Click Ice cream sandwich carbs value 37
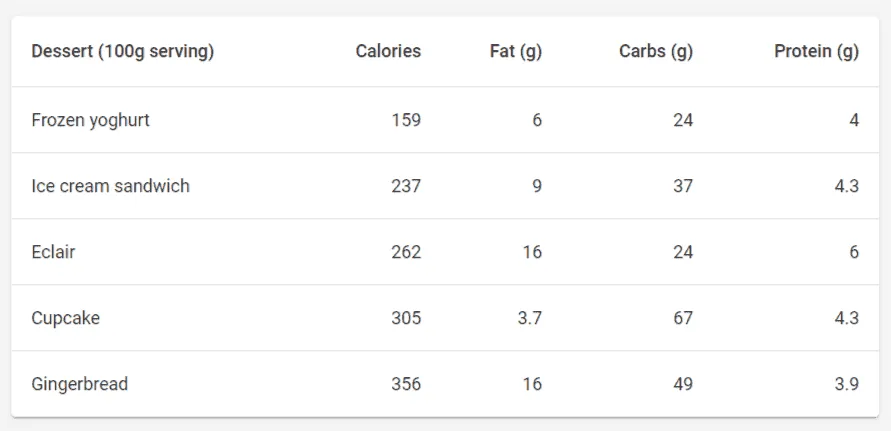The image size is (891, 431). pyautogui.click(x=683, y=186)
